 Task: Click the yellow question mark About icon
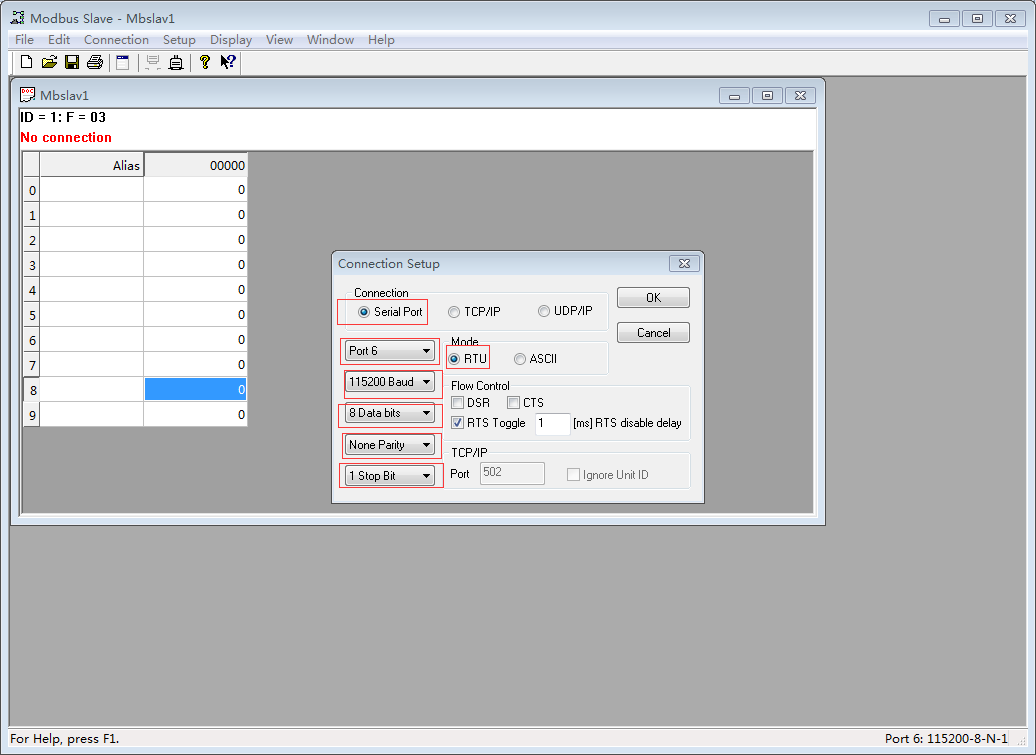click(x=205, y=62)
